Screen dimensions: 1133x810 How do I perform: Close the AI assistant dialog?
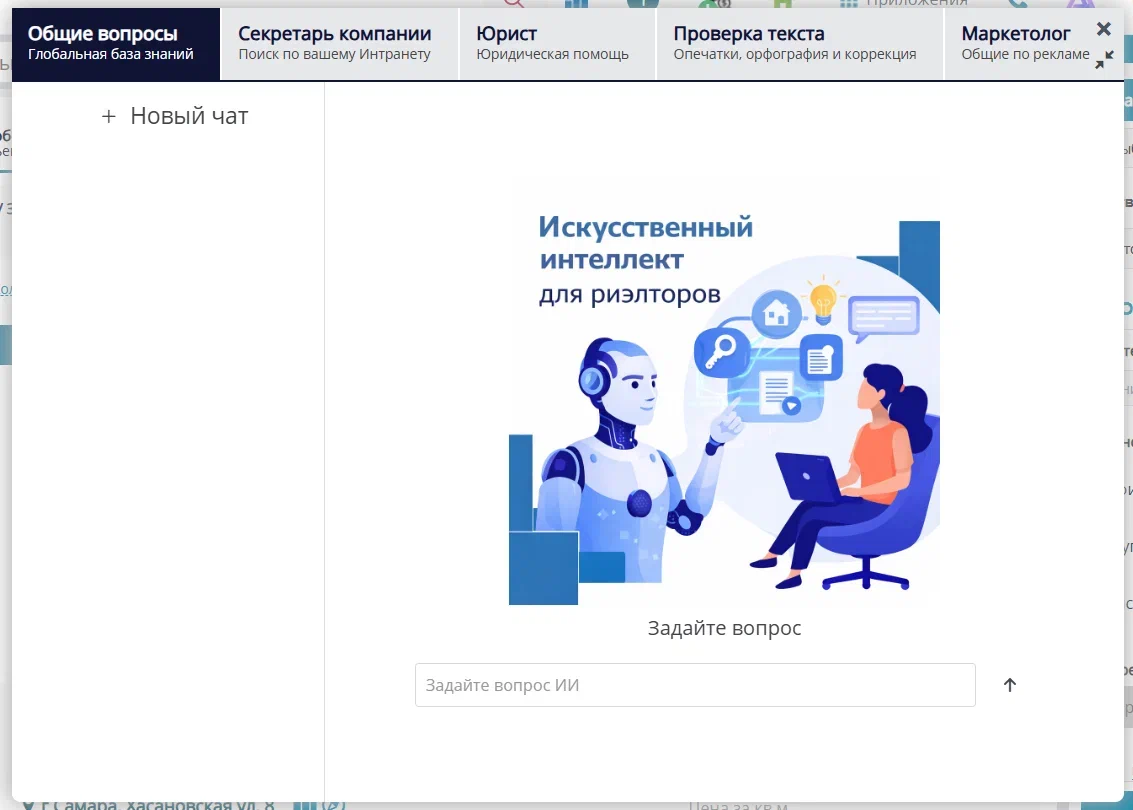(x=1103, y=29)
